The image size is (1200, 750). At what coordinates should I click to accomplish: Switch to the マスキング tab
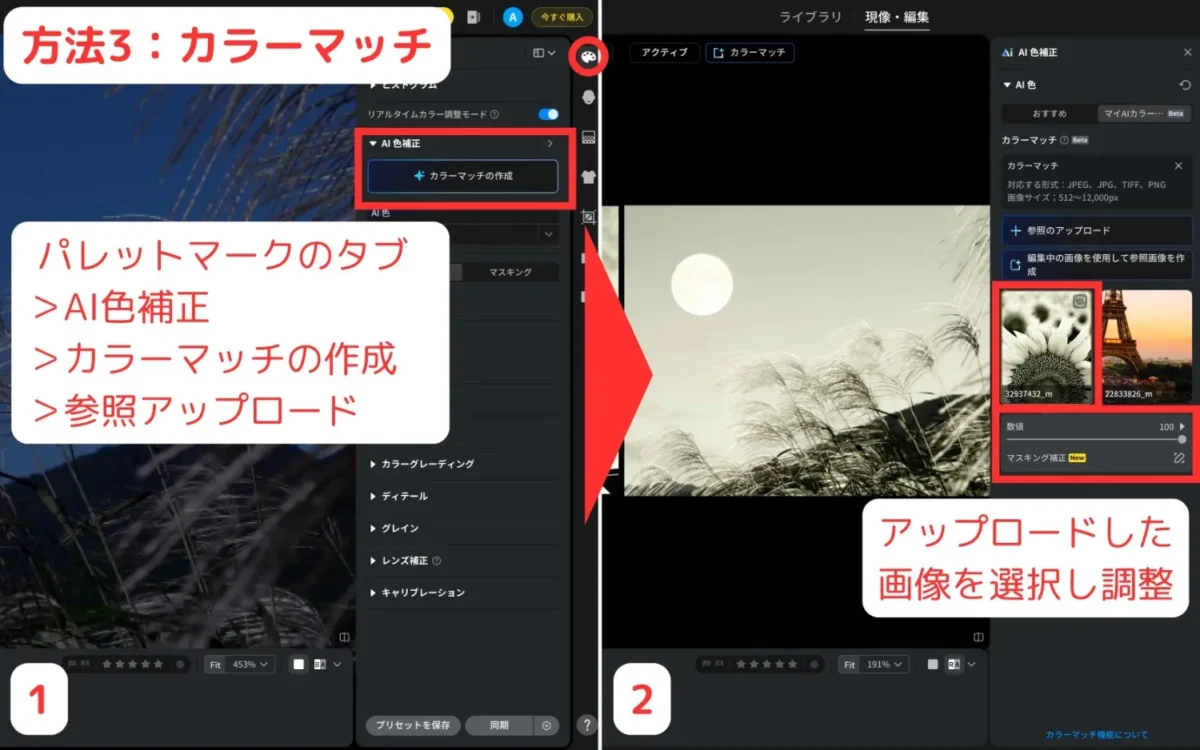coord(510,272)
